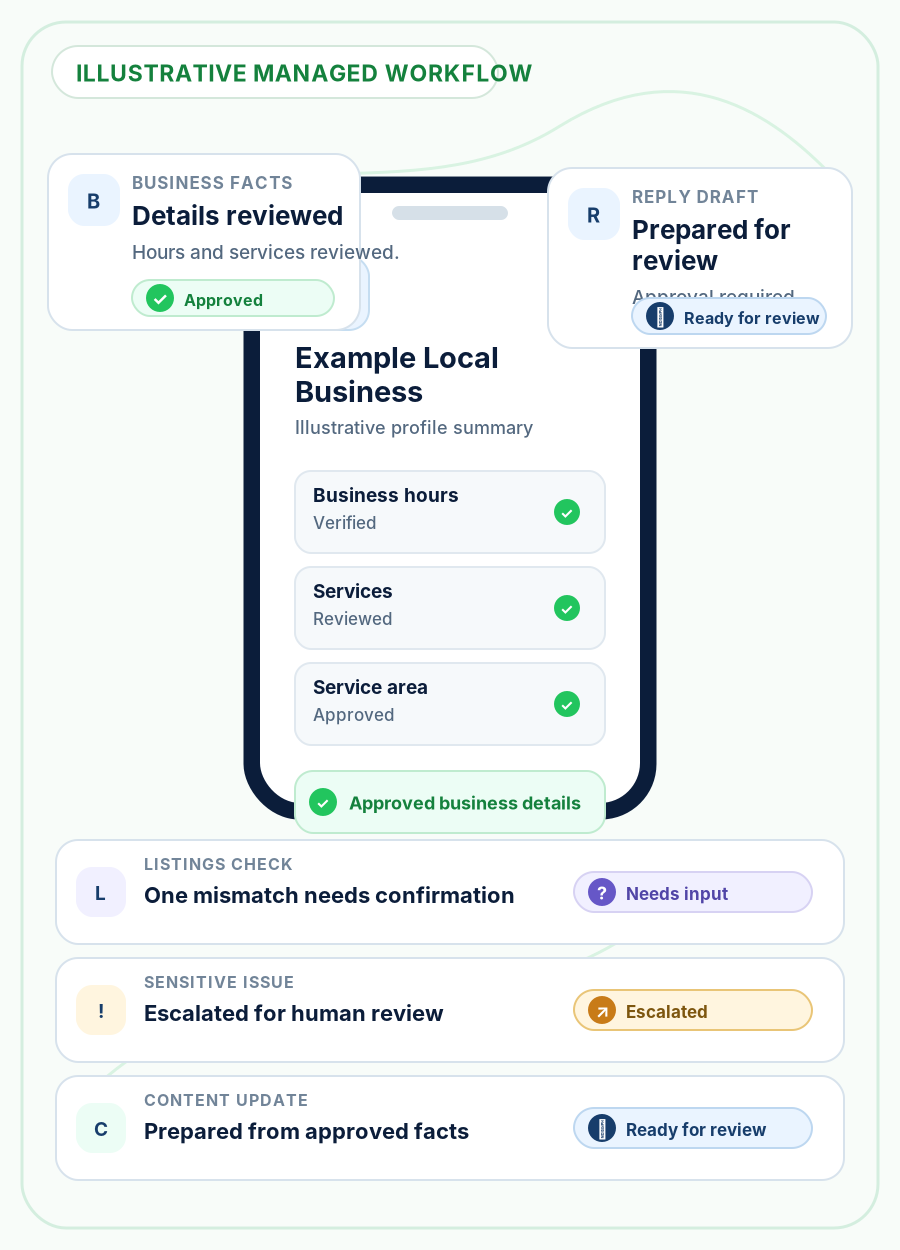Click the arrow icon in Escalated badge

click(602, 1011)
